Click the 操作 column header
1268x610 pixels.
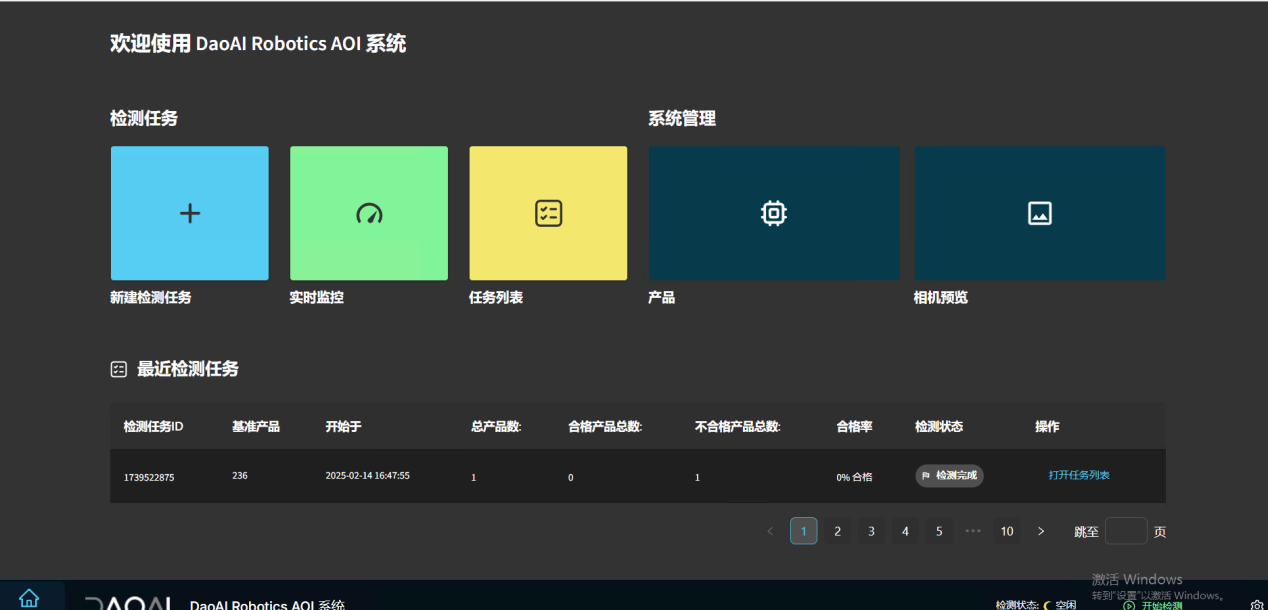(x=1047, y=426)
